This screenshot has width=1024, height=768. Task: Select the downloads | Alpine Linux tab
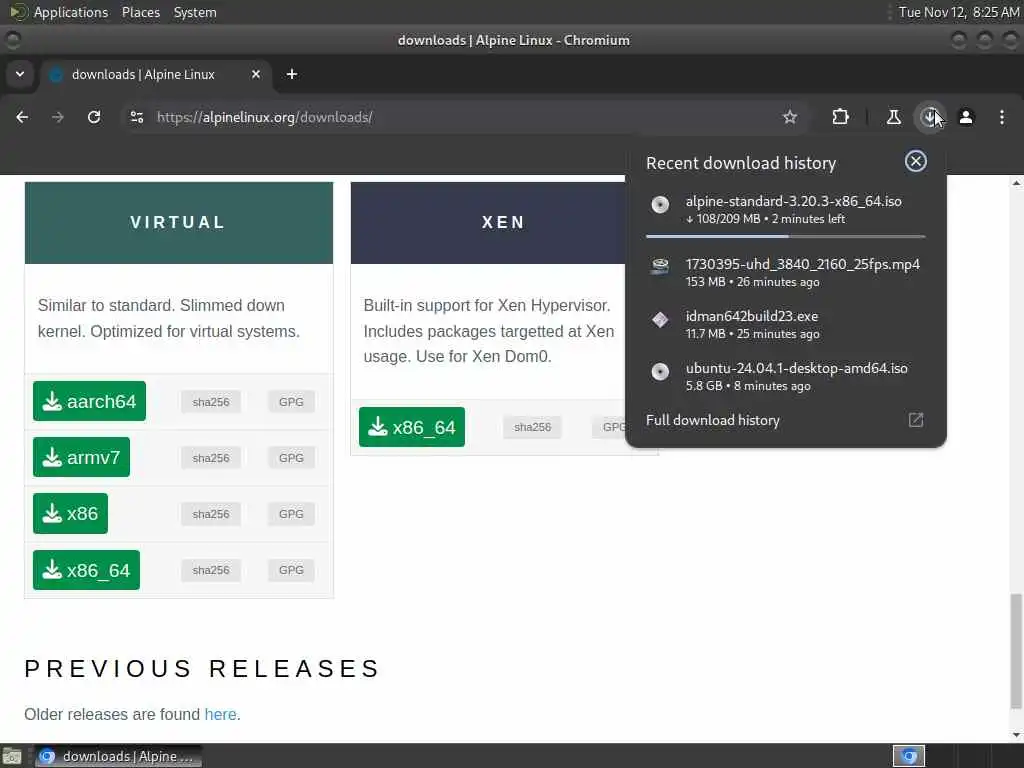tap(155, 74)
